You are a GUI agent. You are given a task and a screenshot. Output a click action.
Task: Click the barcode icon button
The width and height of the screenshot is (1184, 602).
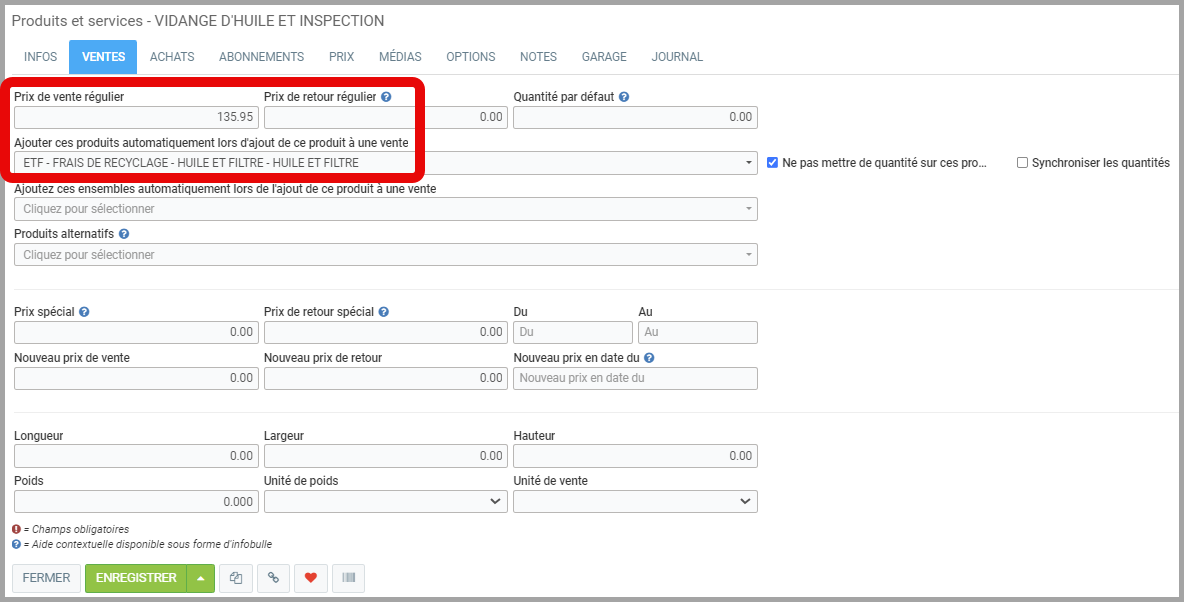[x=349, y=578]
